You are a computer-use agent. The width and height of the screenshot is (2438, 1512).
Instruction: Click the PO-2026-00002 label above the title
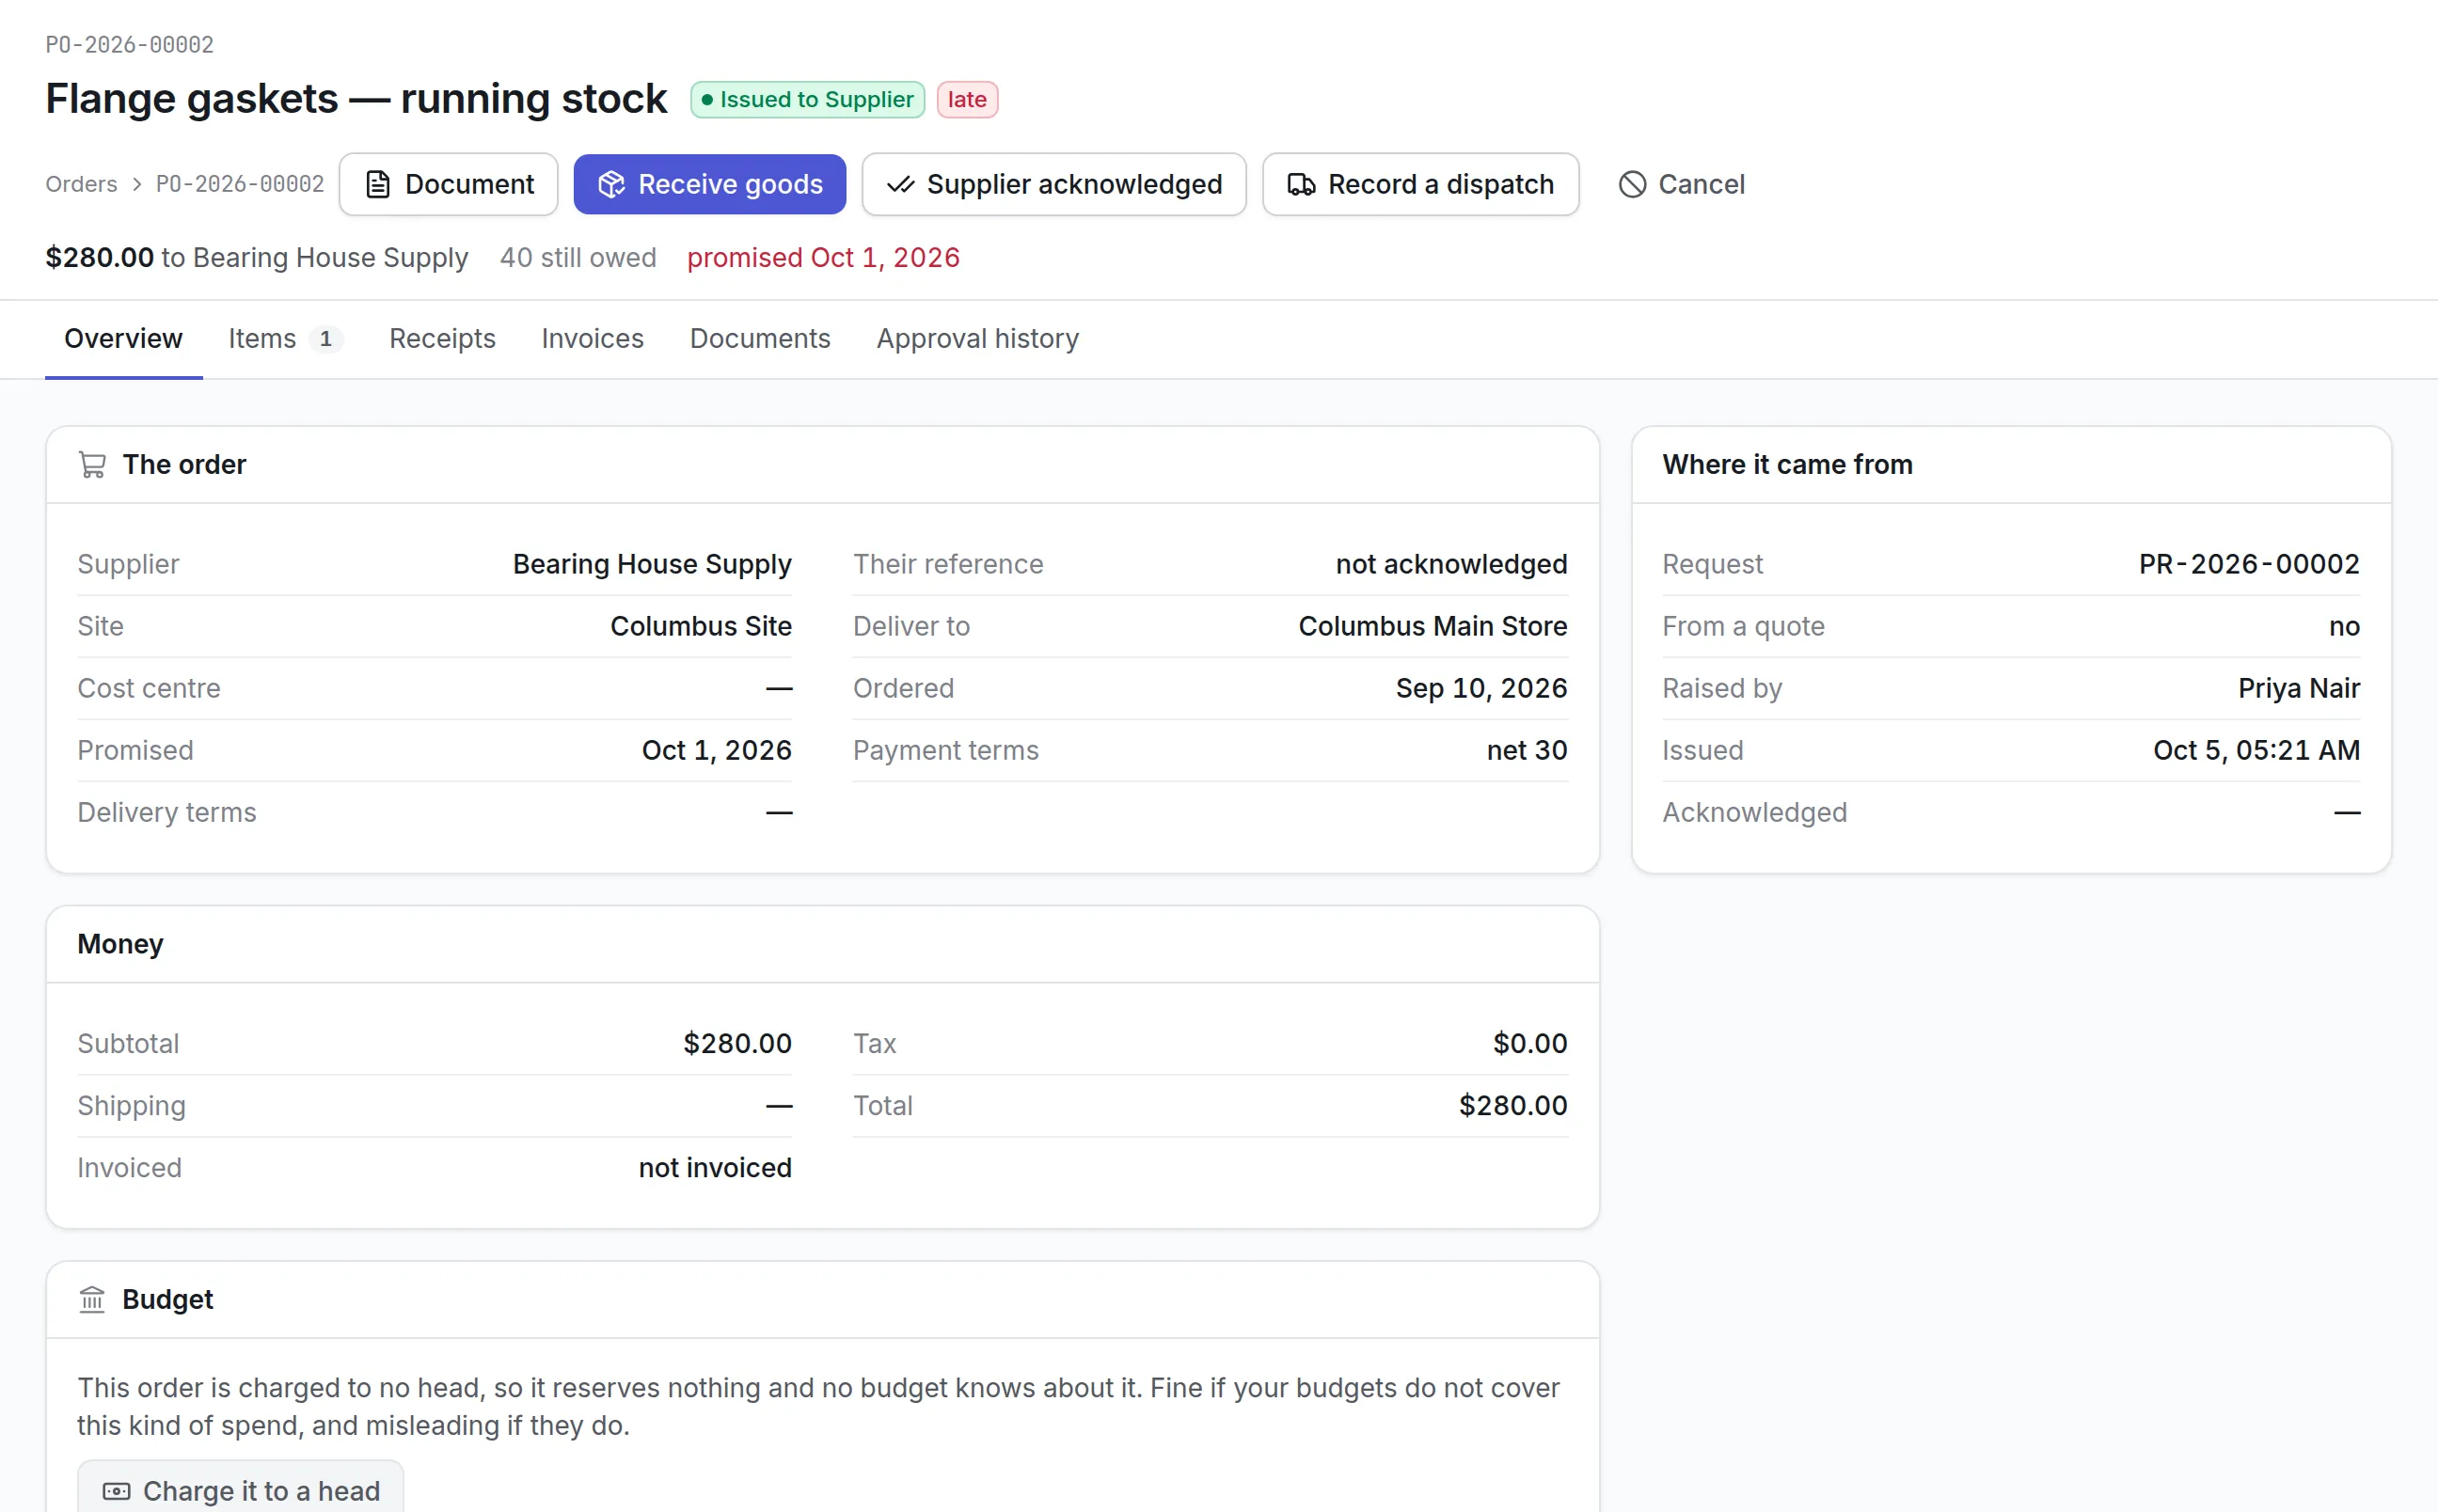click(129, 45)
